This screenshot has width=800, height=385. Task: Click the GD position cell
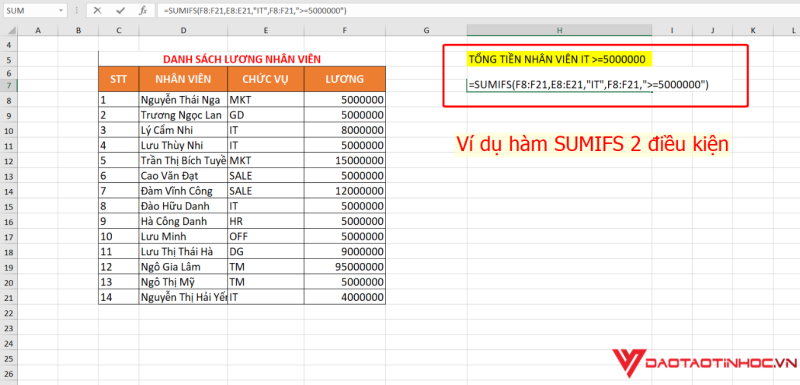point(266,115)
